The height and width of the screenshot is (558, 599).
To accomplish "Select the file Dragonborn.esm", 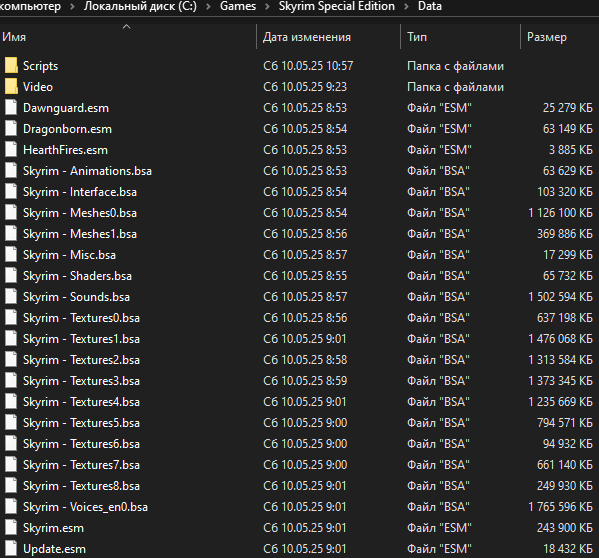I will click(x=67, y=129).
